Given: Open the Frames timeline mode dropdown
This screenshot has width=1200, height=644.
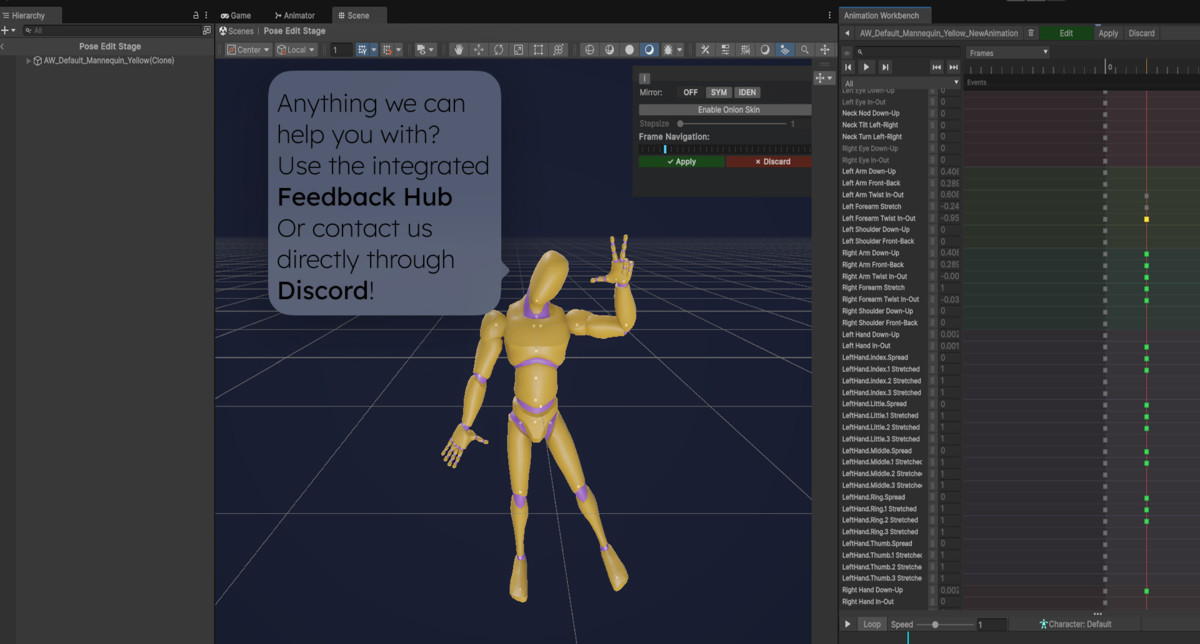Looking at the screenshot, I should coord(1008,52).
